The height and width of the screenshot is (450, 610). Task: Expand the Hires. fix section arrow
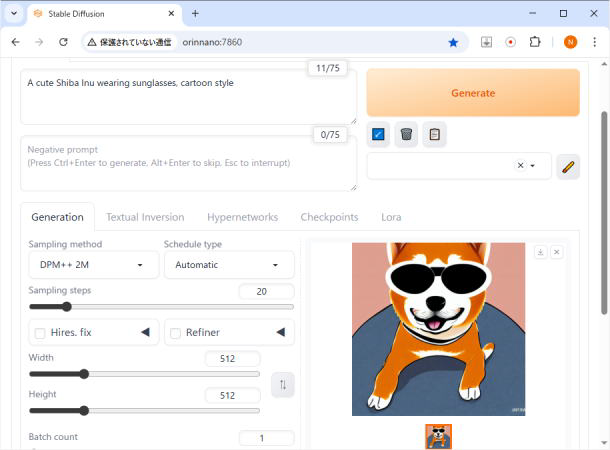(x=145, y=332)
